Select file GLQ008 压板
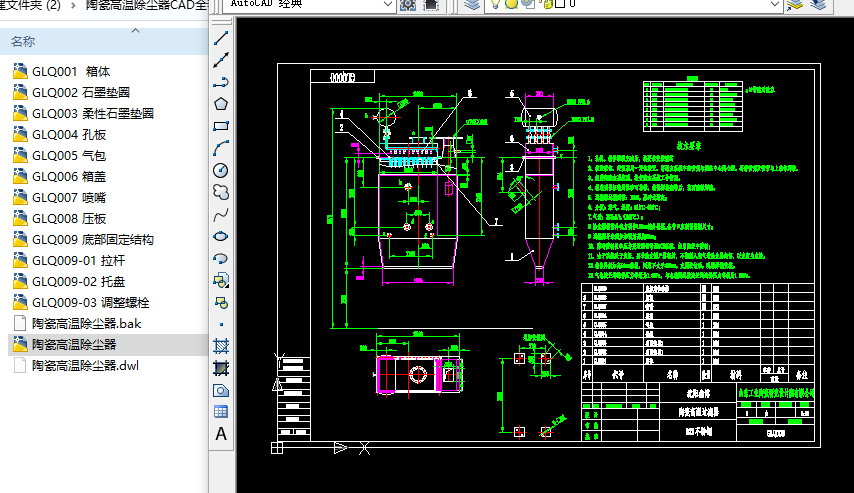The height and width of the screenshot is (493, 854). tap(69, 219)
